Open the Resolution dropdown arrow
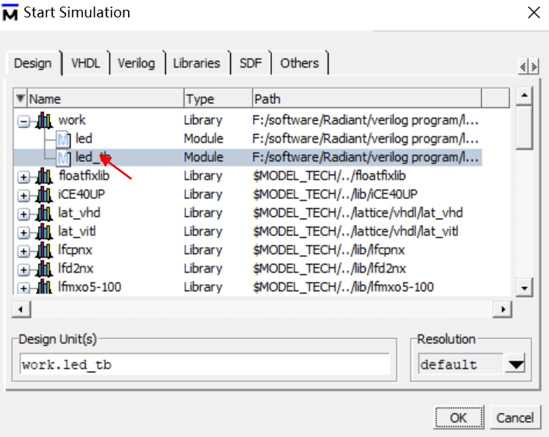Image resolution: width=549 pixels, height=437 pixels. pyautogui.click(x=516, y=364)
